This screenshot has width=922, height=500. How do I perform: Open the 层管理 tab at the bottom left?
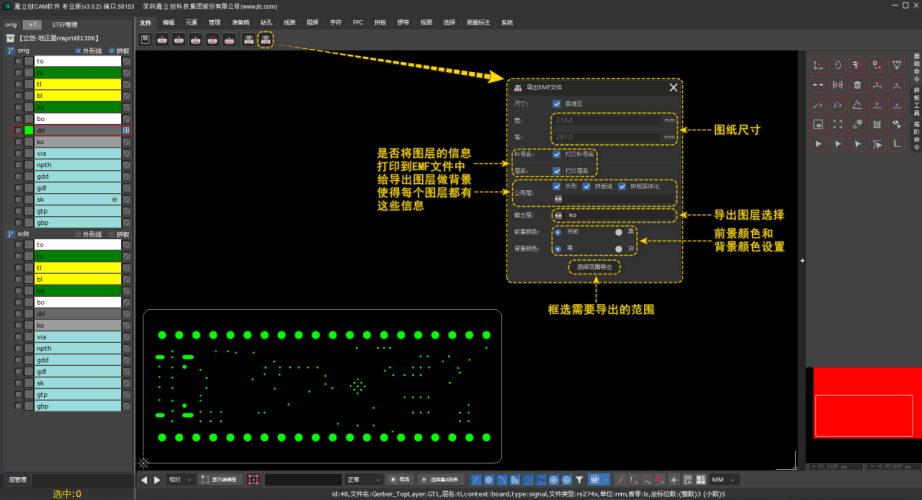pyautogui.click(x=17, y=480)
